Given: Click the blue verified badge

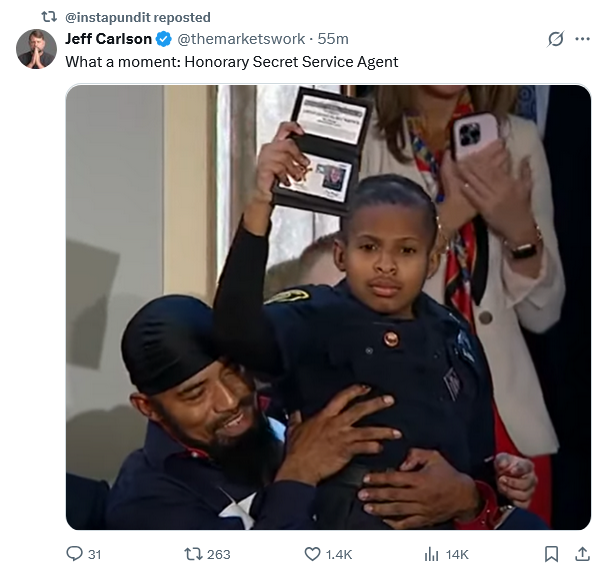Looking at the screenshot, I should click(x=164, y=39).
